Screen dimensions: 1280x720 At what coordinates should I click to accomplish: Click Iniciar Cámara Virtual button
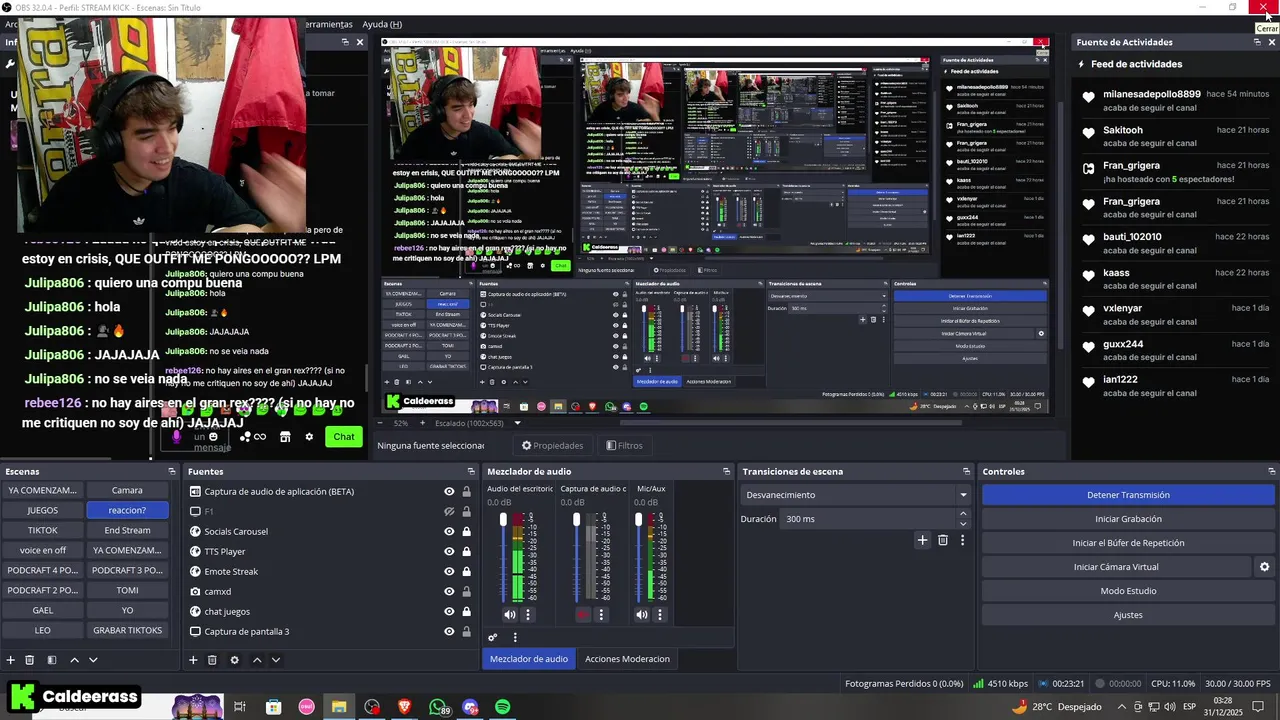(1116, 567)
